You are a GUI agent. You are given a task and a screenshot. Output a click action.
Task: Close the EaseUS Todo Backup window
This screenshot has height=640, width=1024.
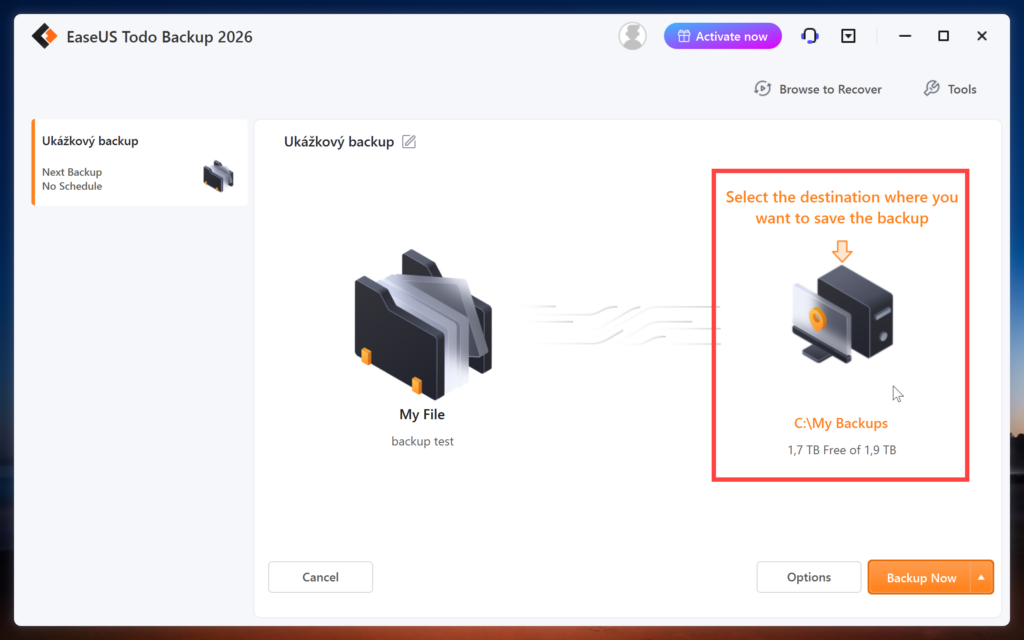[x=982, y=36]
